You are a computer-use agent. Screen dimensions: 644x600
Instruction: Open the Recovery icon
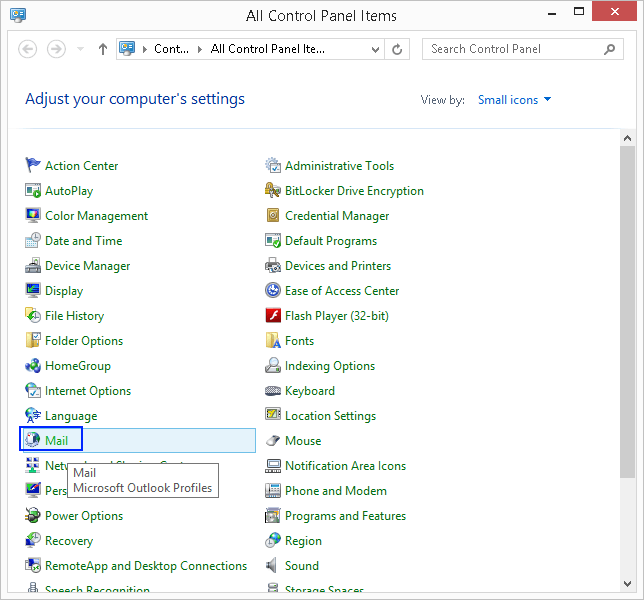[32, 540]
